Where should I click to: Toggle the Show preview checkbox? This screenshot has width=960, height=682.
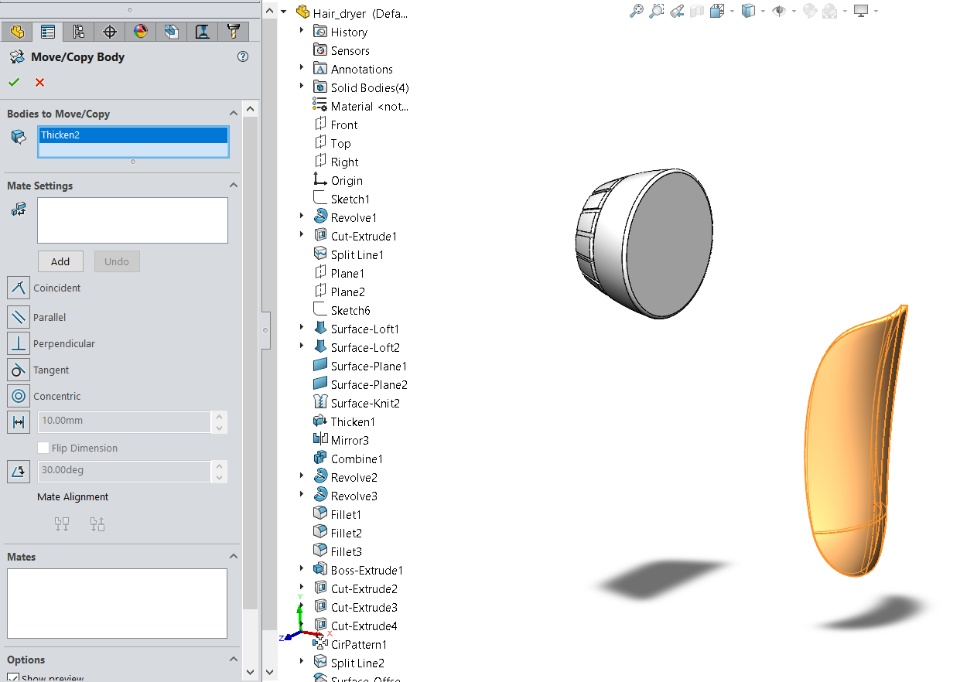point(13,678)
